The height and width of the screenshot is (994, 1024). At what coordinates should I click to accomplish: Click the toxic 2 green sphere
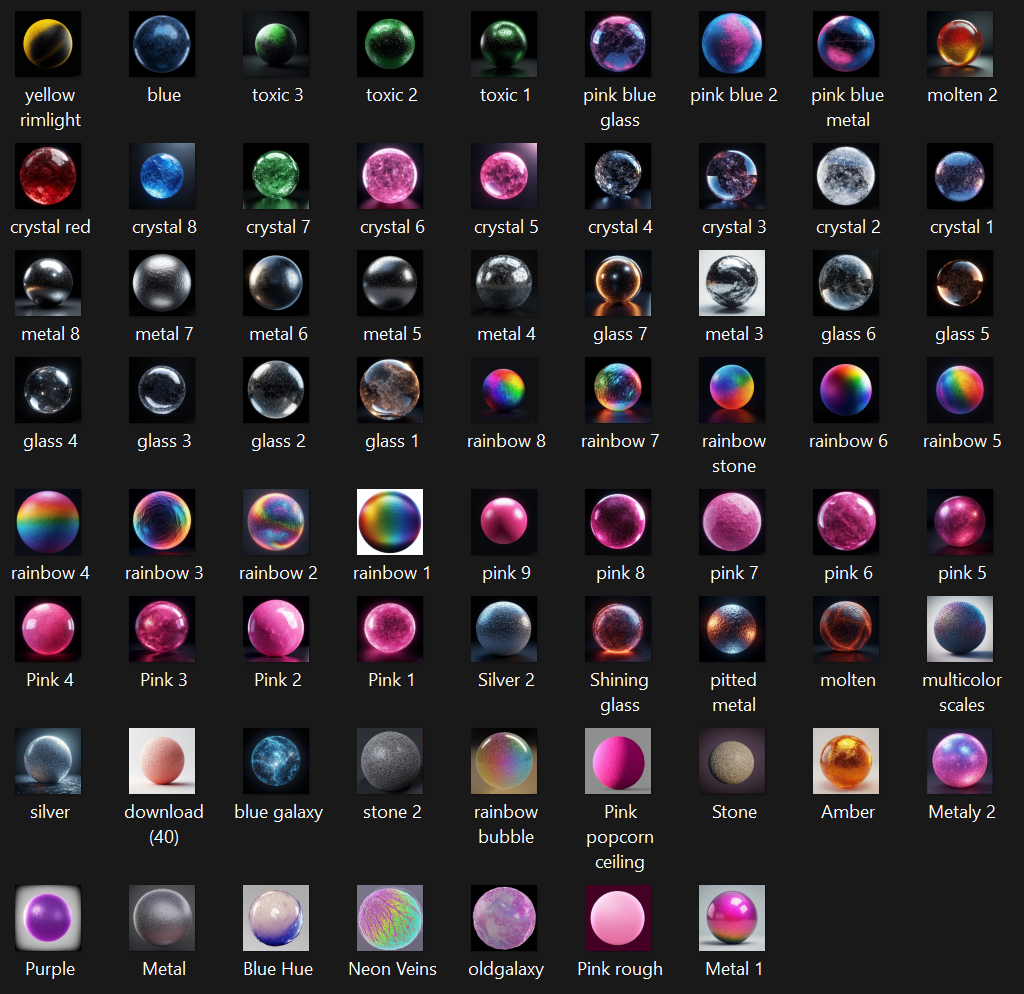click(x=390, y=44)
